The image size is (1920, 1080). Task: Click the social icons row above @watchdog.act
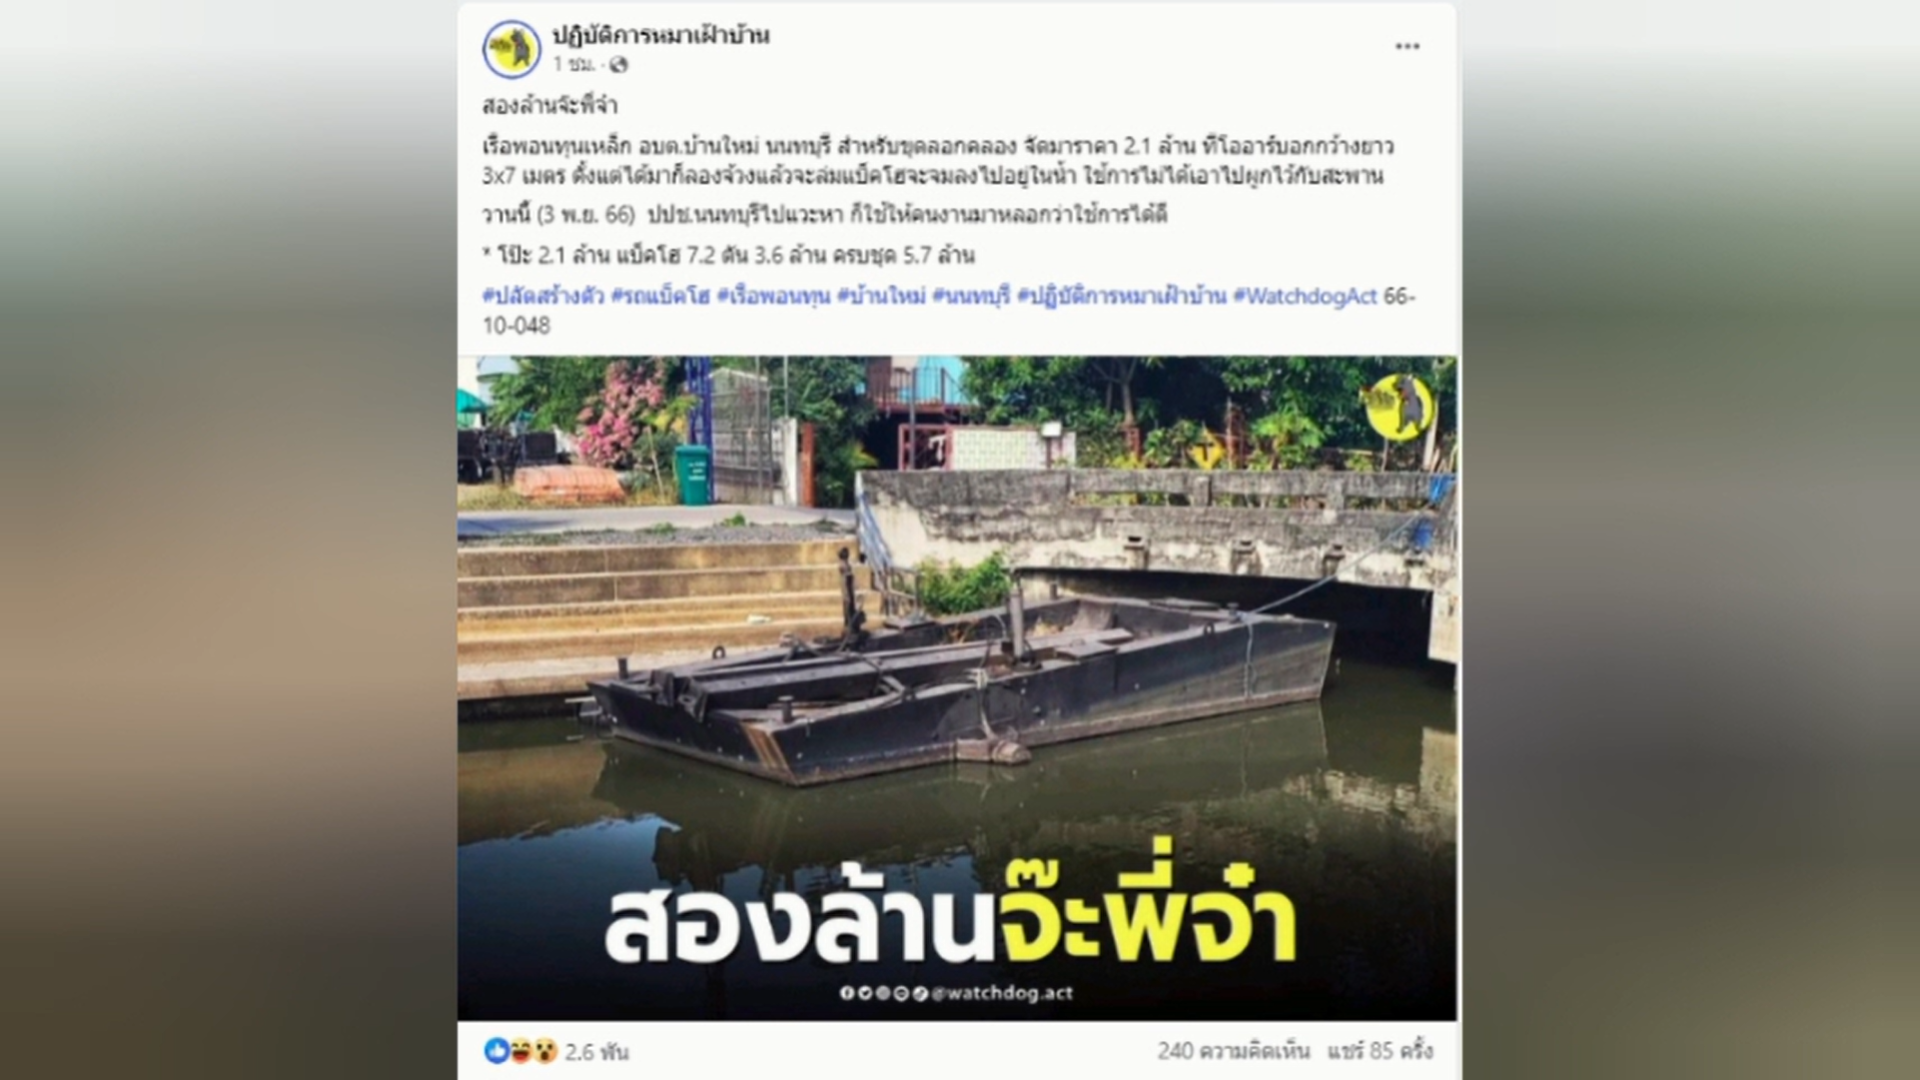pyautogui.click(x=884, y=993)
